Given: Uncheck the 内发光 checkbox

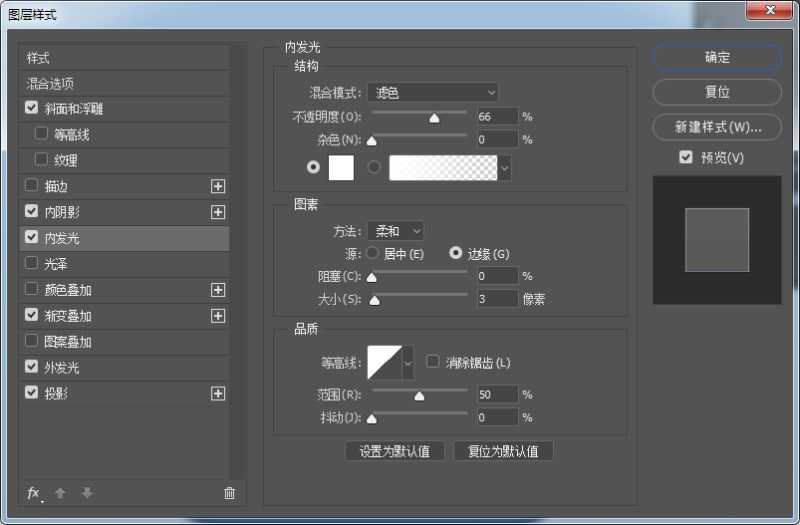Looking at the screenshot, I should tap(32, 237).
